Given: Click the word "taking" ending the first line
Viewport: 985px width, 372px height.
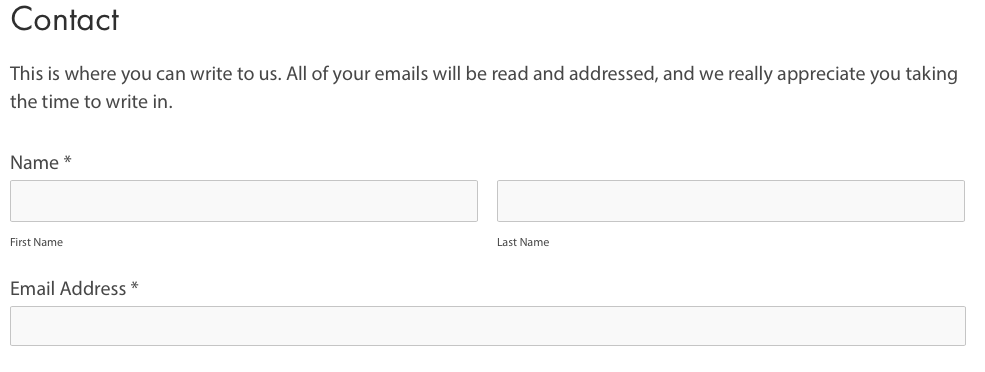Looking at the screenshot, I should [931, 75].
